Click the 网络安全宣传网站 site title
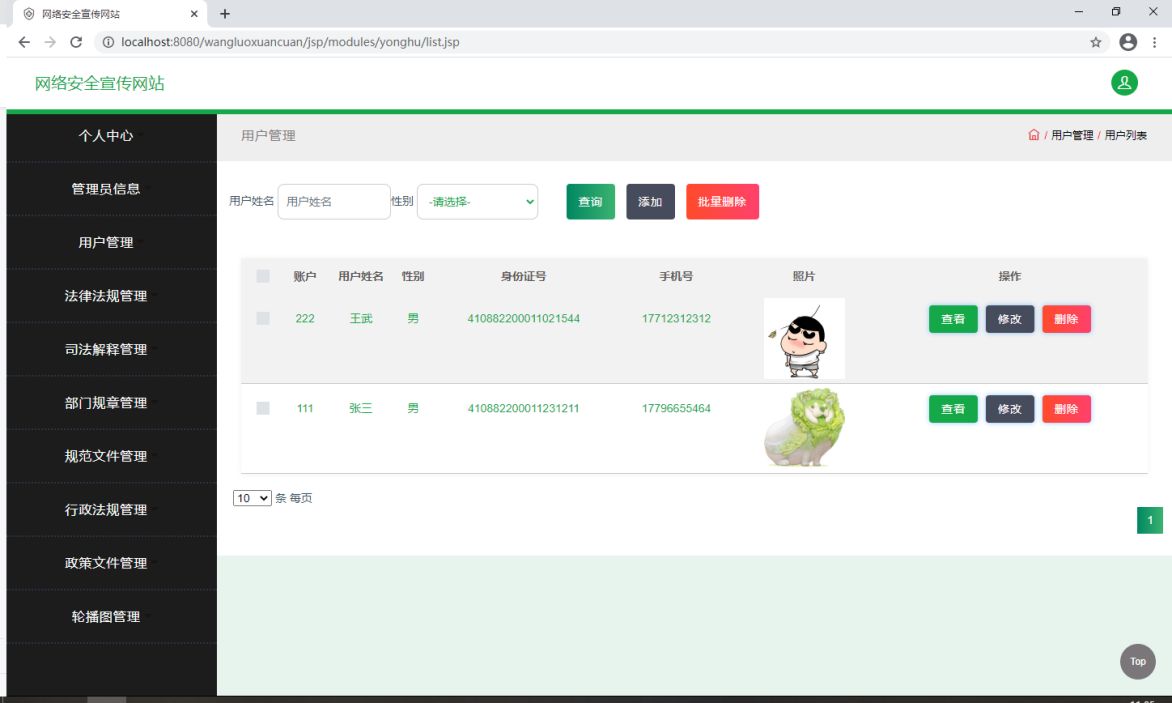This screenshot has height=703, width=1172. [x=99, y=83]
